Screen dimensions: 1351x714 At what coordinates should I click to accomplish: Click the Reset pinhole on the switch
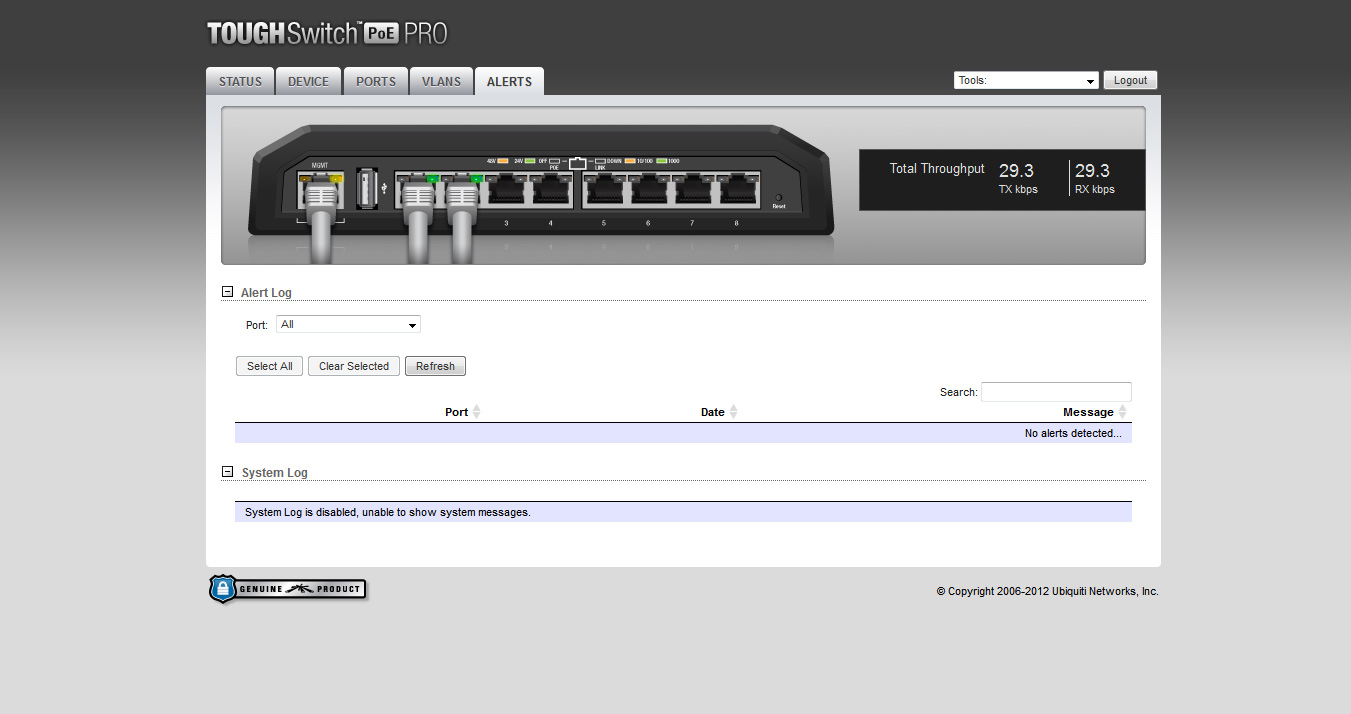779,197
